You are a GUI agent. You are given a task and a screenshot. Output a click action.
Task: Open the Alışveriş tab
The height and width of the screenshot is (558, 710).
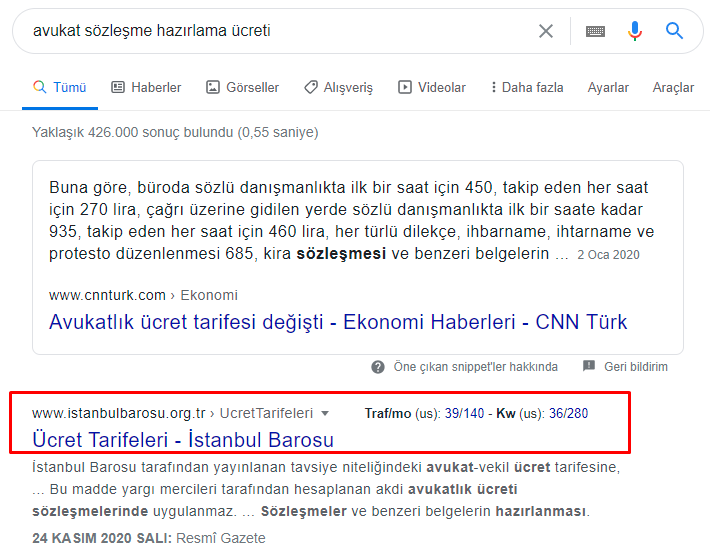(x=338, y=87)
